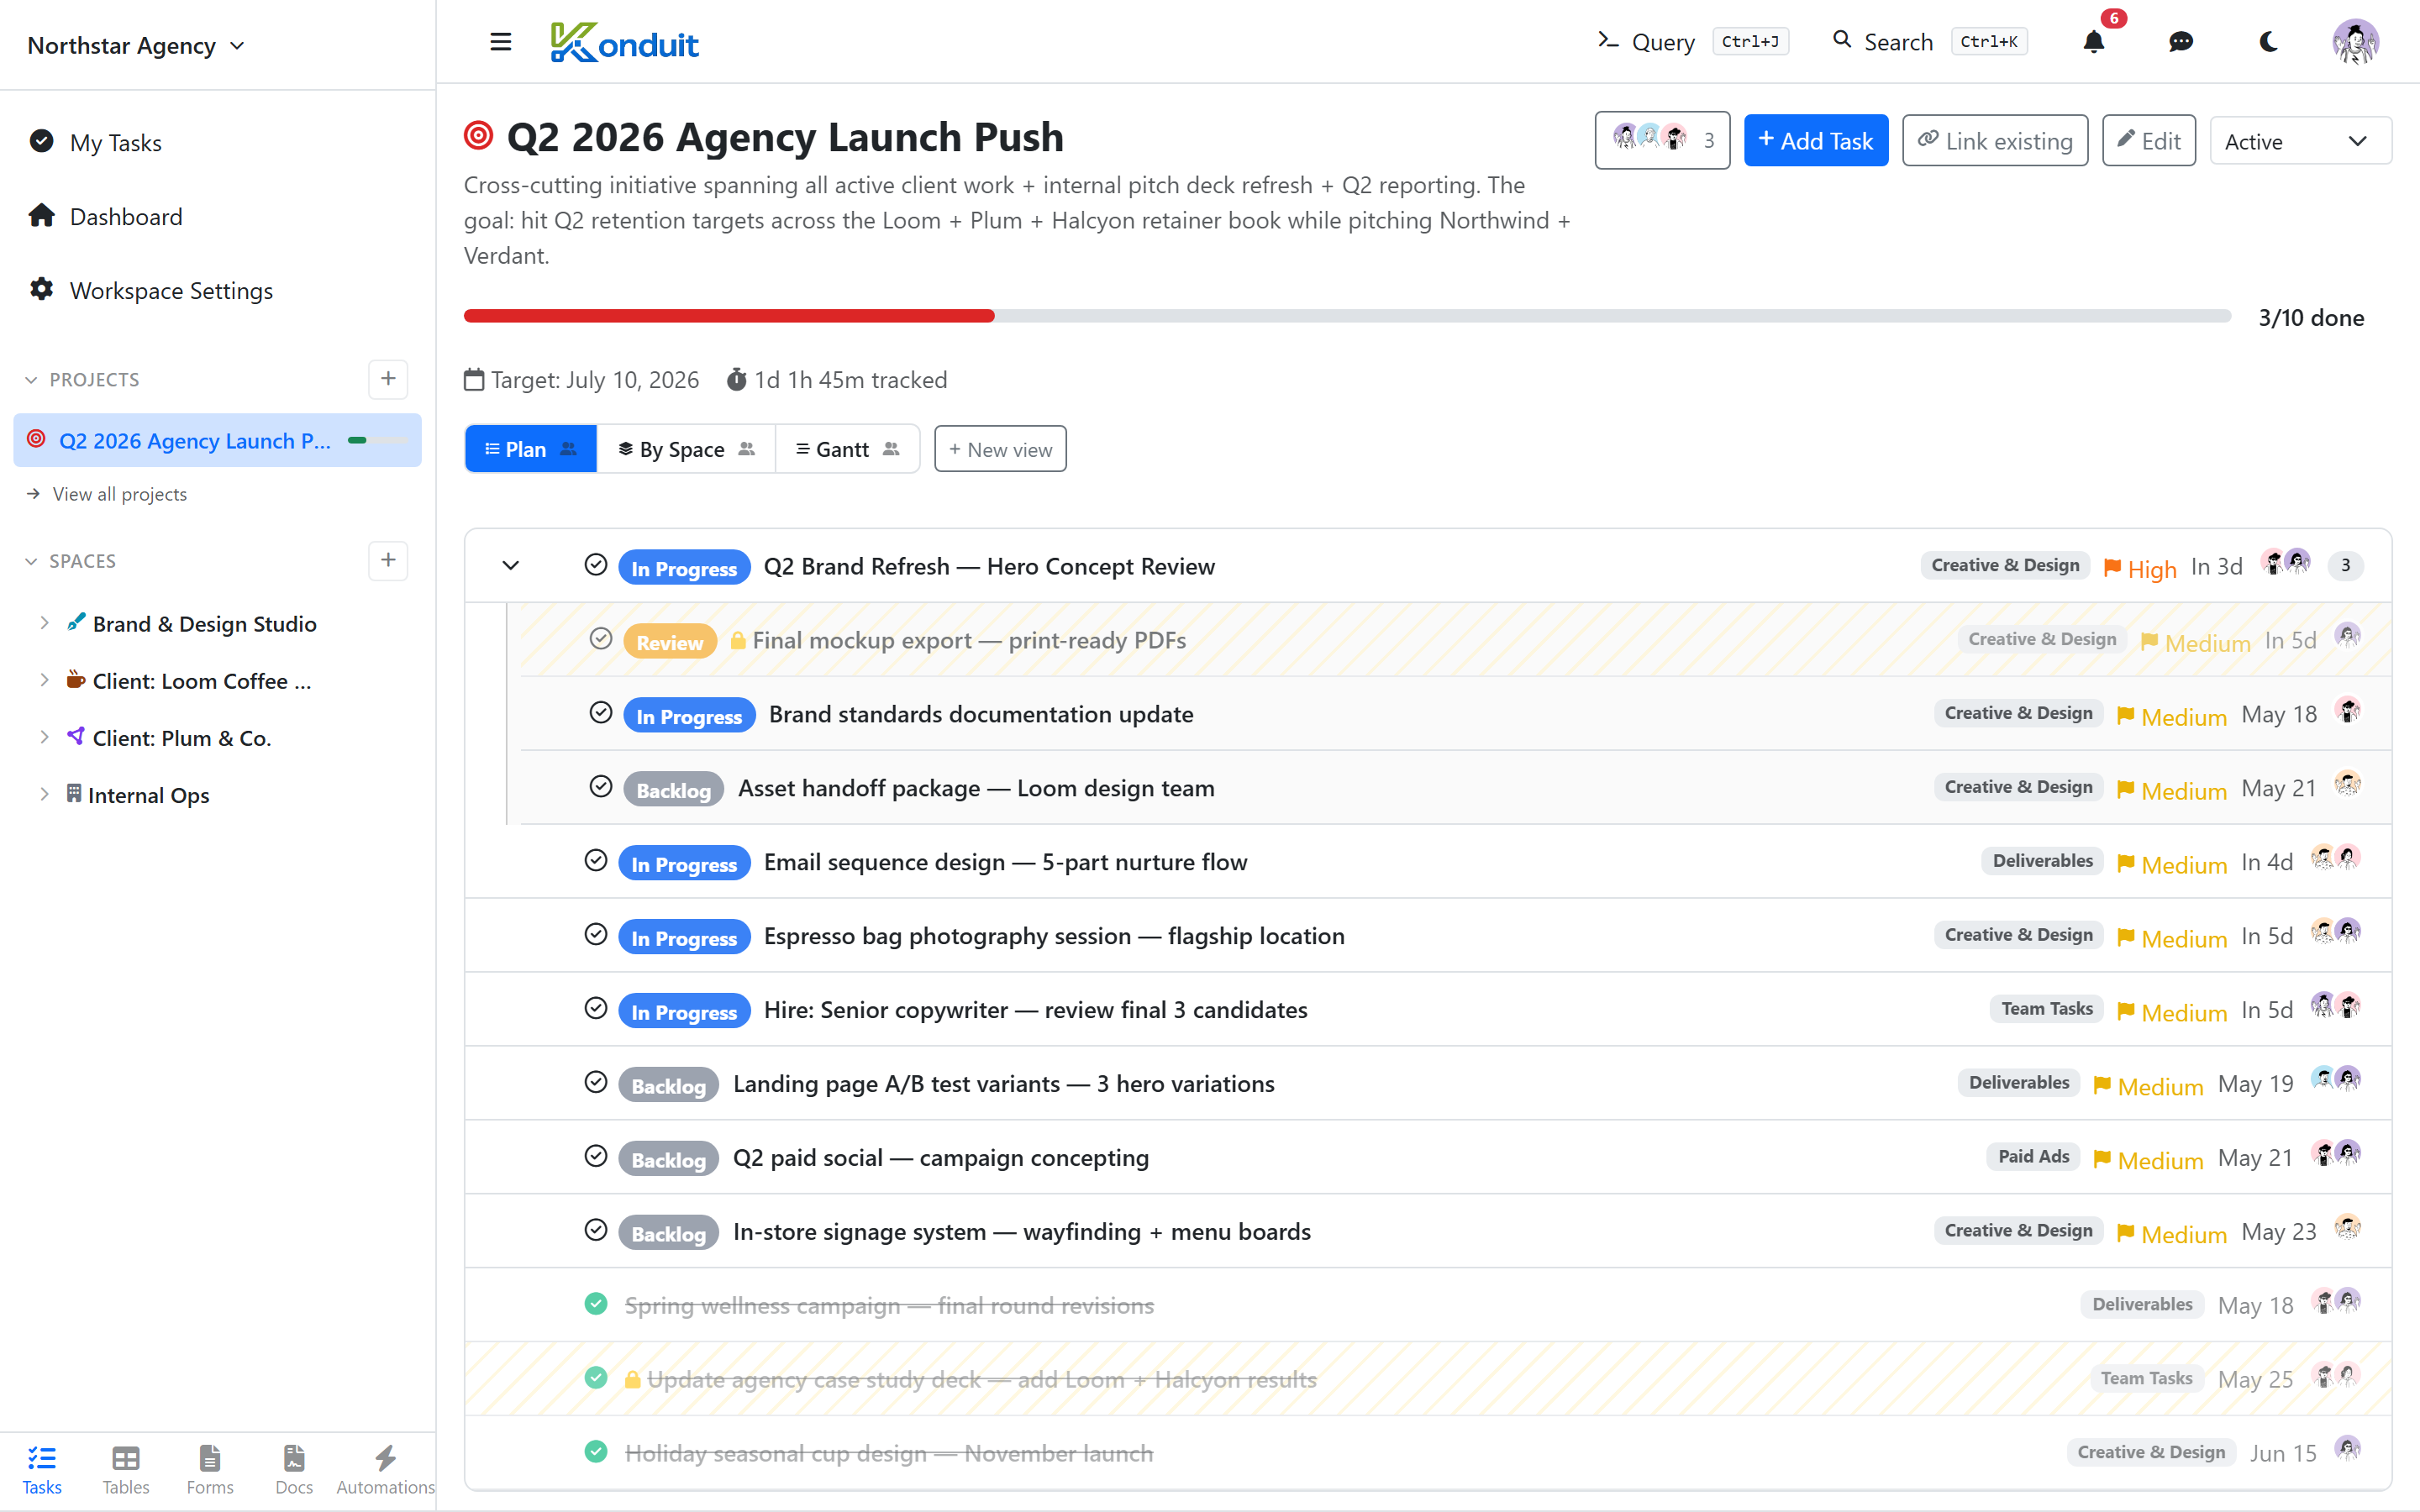Mark Asset handoff package complete
Screen dimensions: 2420x1512
tap(601, 786)
